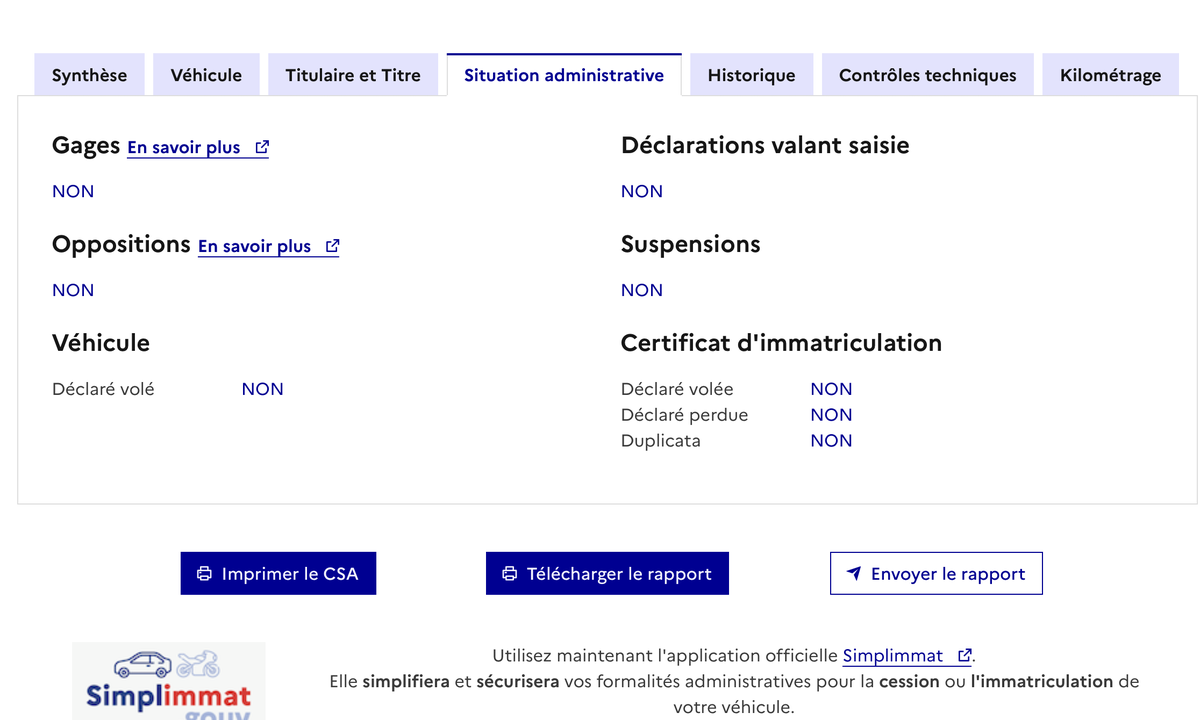
Task: Open the Titulaire et Titre tab
Action: 353,75
